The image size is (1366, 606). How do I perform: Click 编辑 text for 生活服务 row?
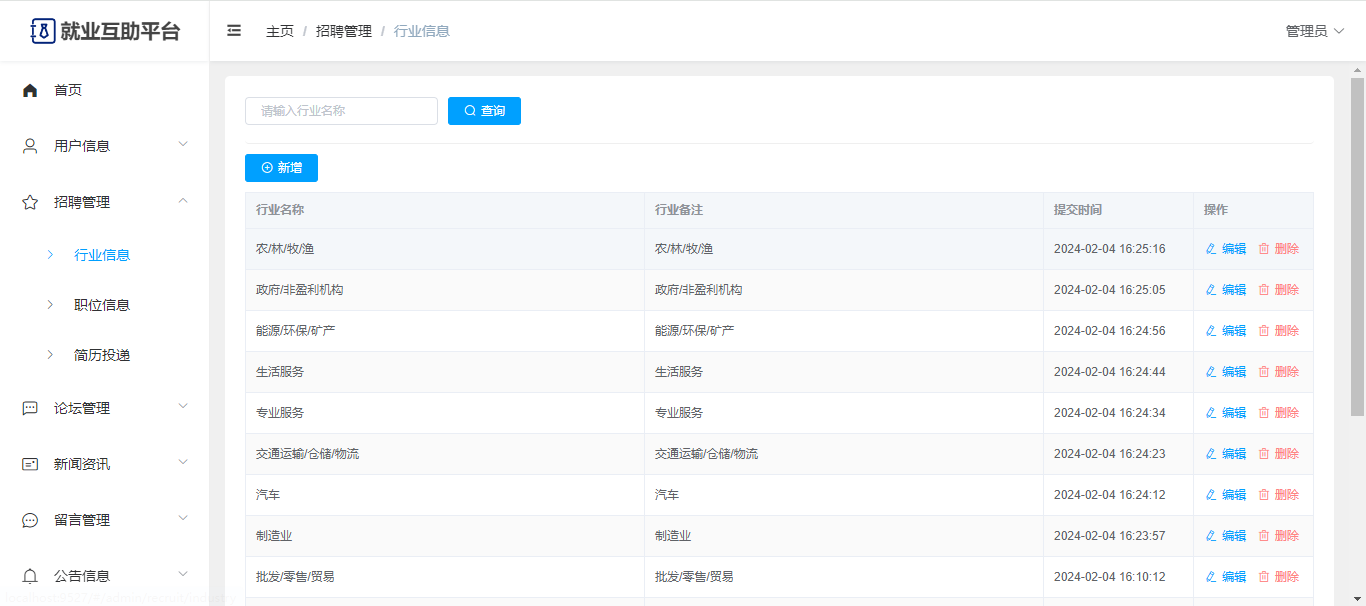click(1234, 372)
